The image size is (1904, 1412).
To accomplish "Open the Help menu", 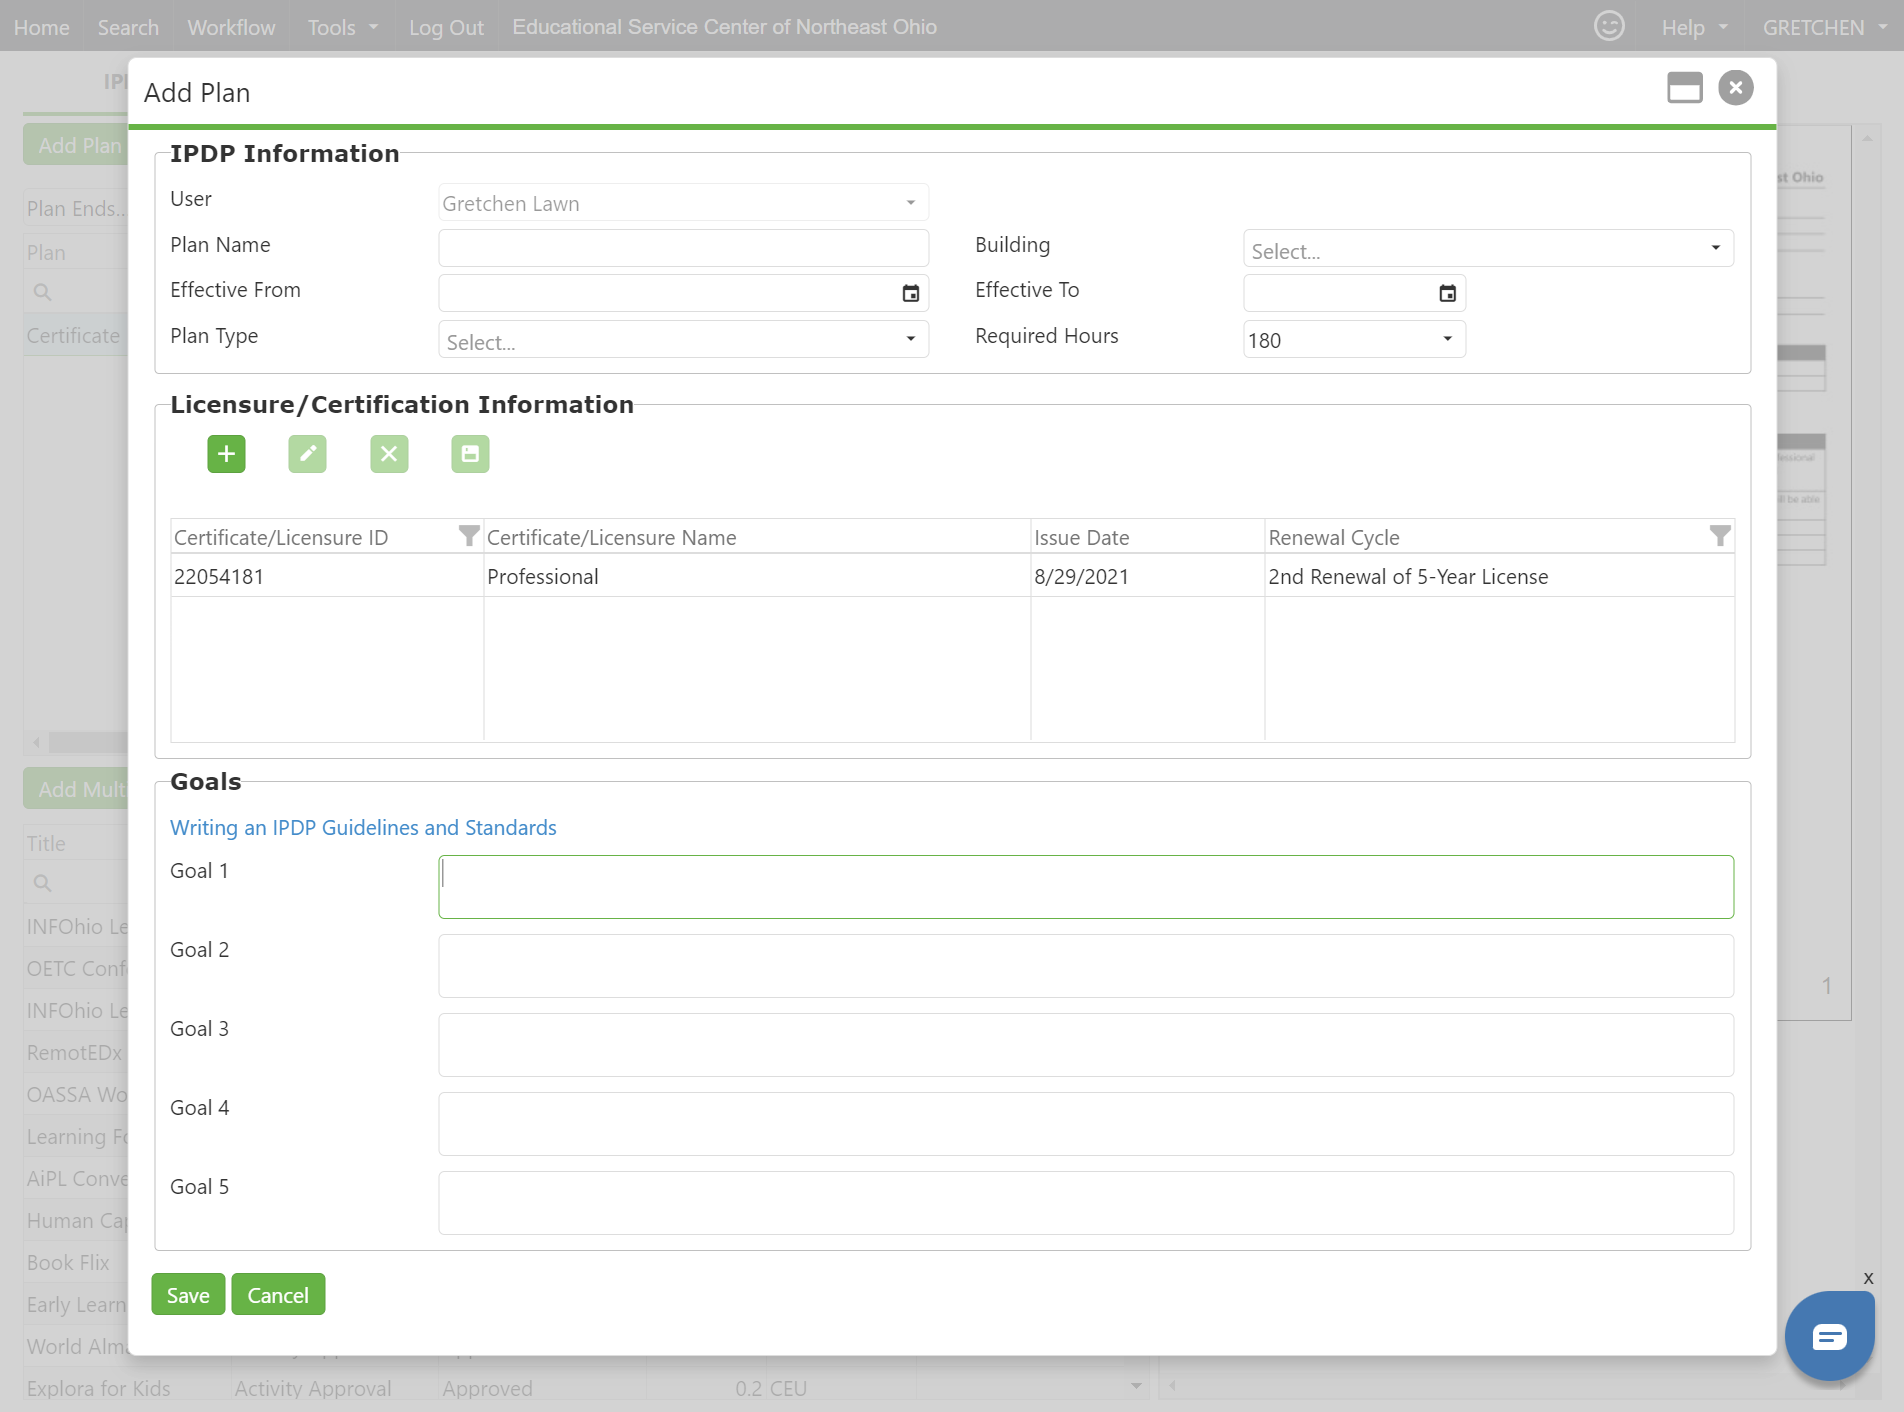I will tap(1694, 27).
